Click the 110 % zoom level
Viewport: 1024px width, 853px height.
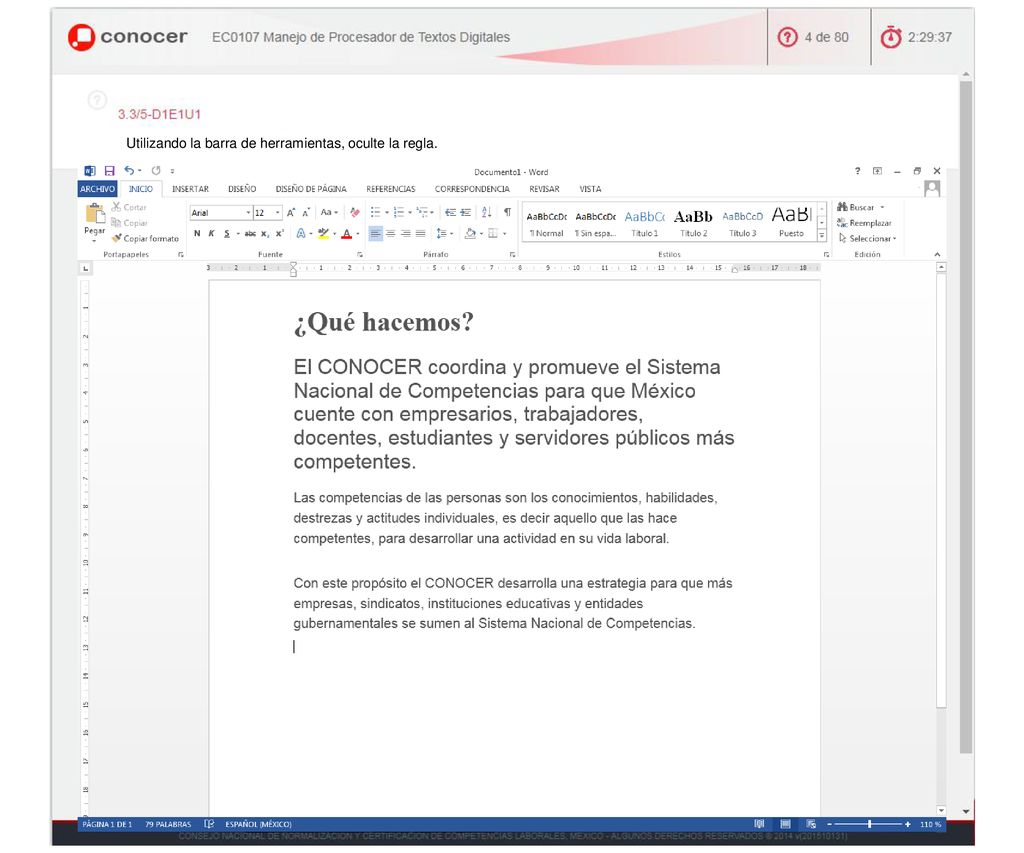[x=931, y=824]
